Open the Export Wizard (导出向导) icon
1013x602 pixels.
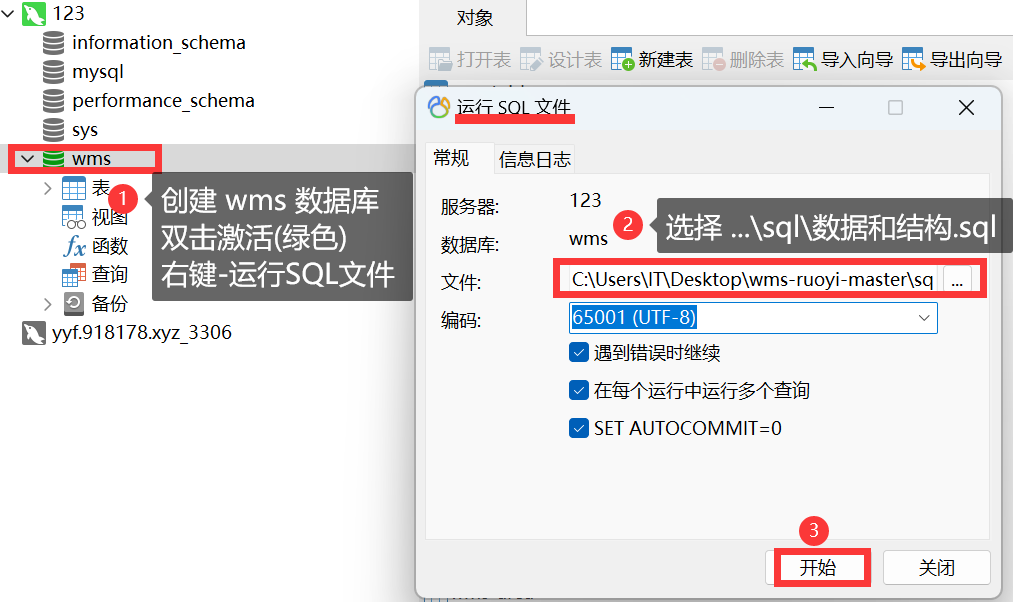[x=913, y=59]
